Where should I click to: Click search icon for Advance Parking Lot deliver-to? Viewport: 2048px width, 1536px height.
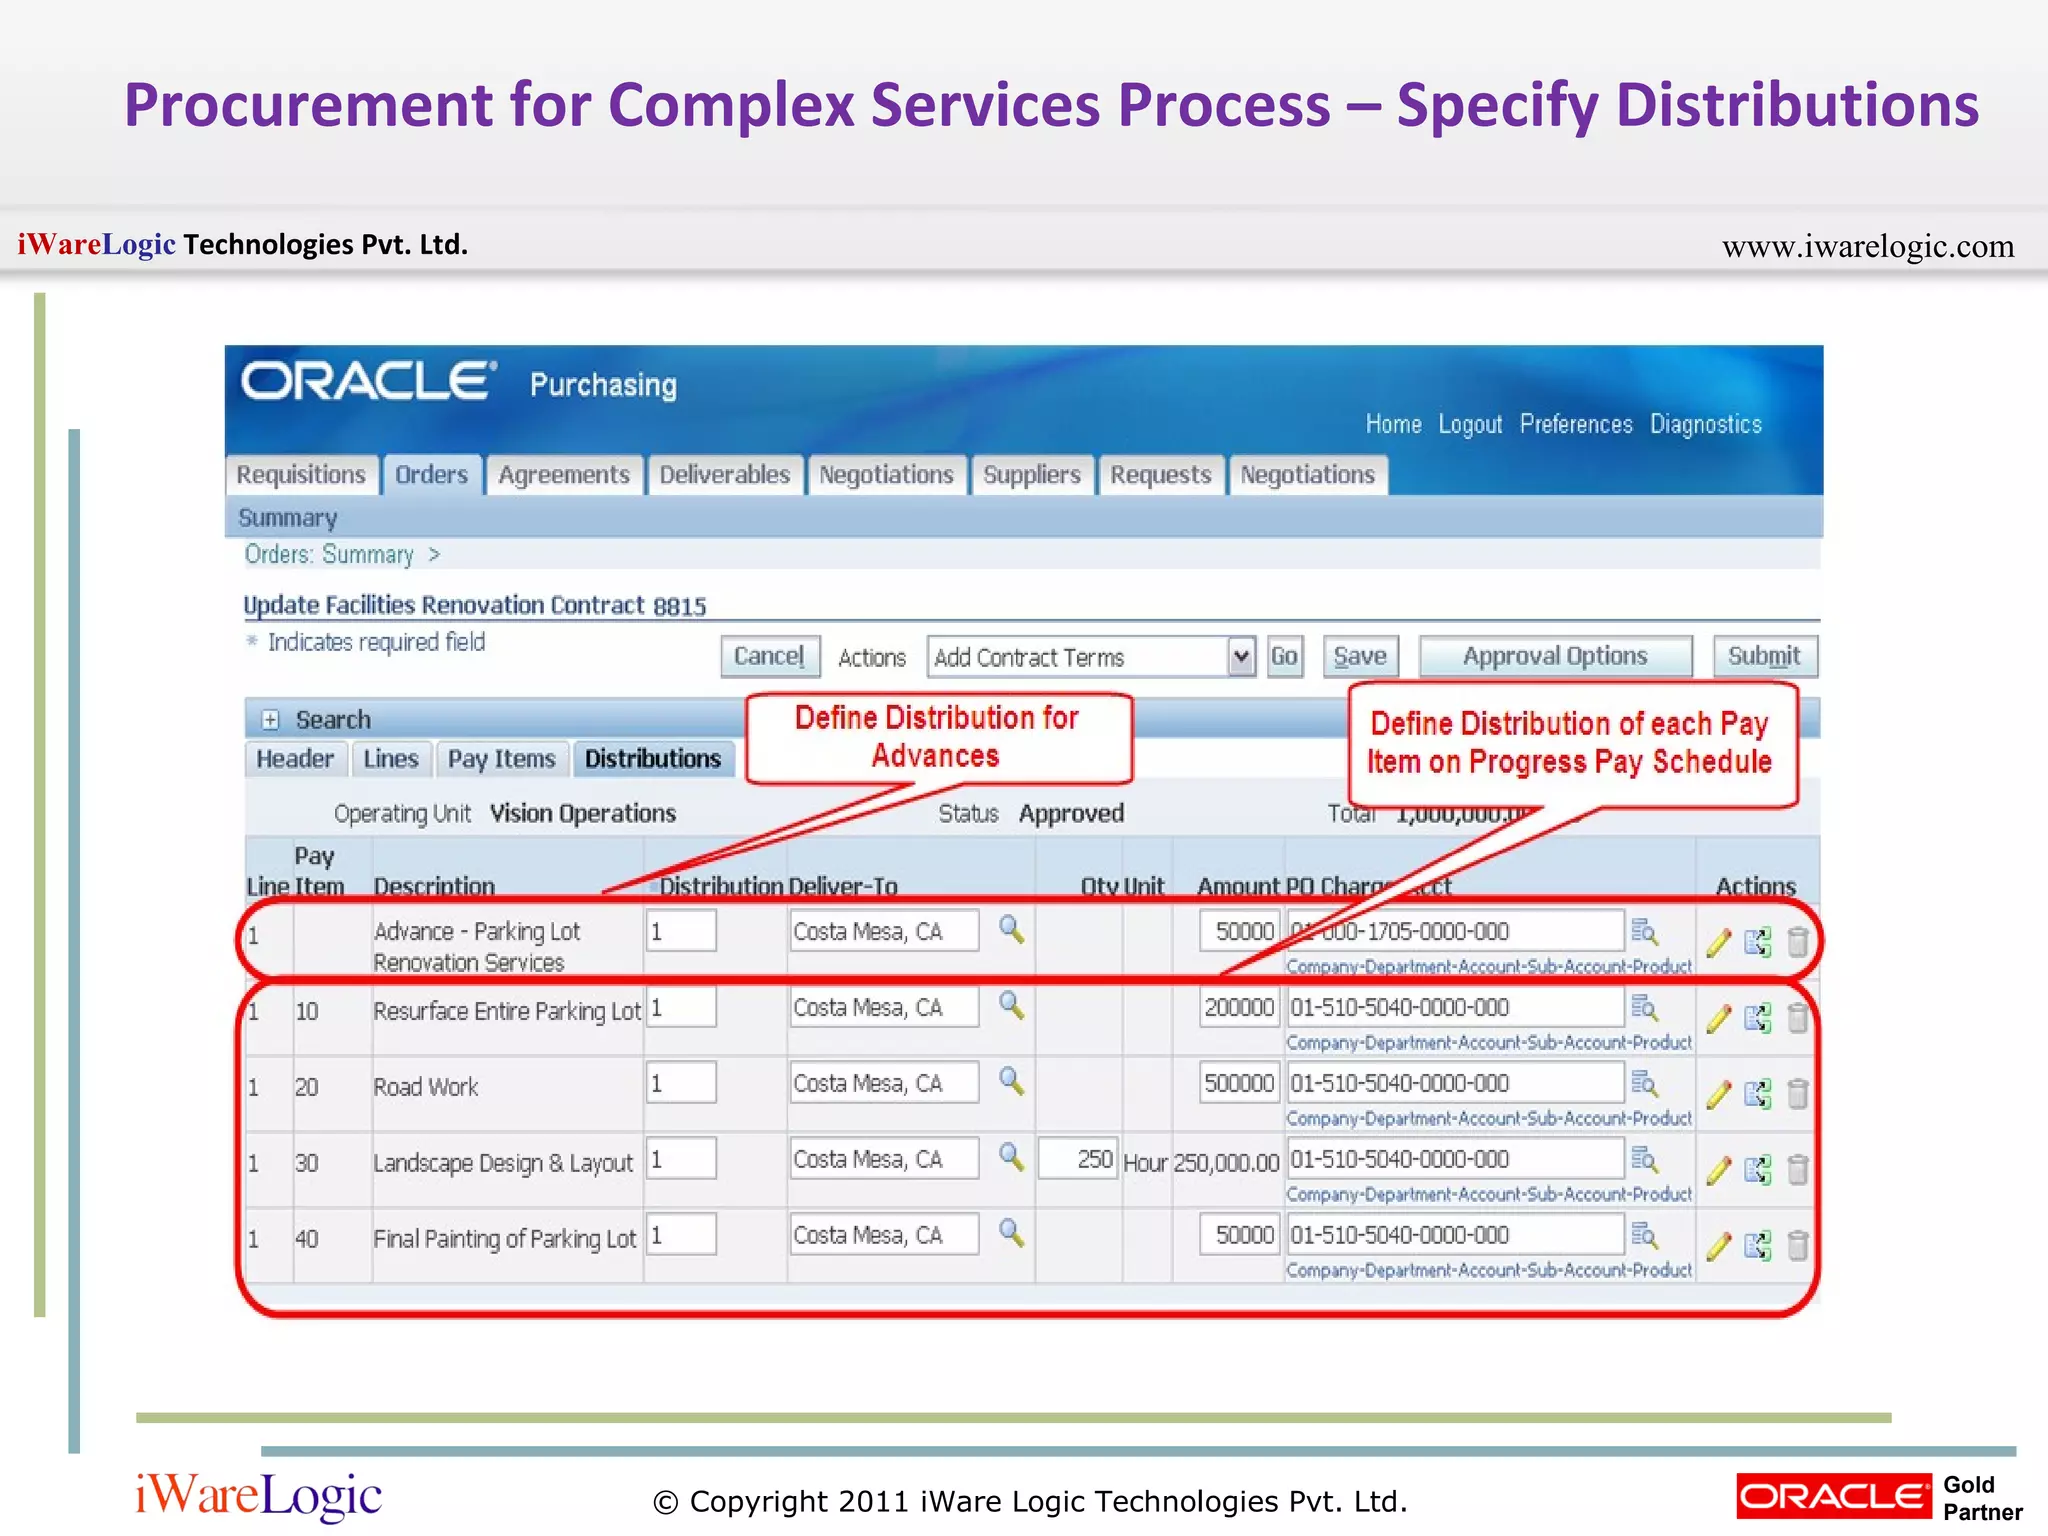click(1012, 930)
